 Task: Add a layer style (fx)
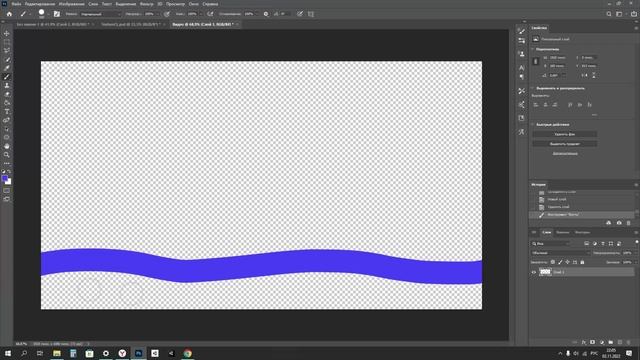coord(584,342)
